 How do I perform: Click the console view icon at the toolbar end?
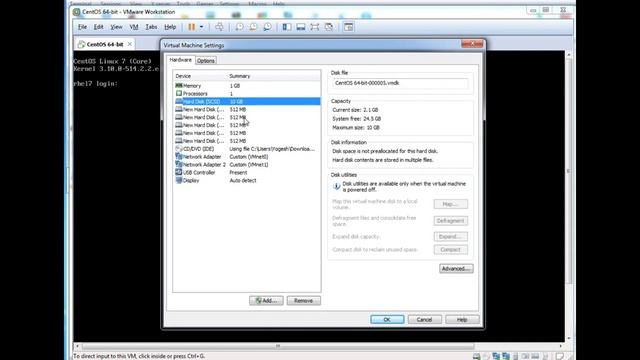[x=349, y=27]
